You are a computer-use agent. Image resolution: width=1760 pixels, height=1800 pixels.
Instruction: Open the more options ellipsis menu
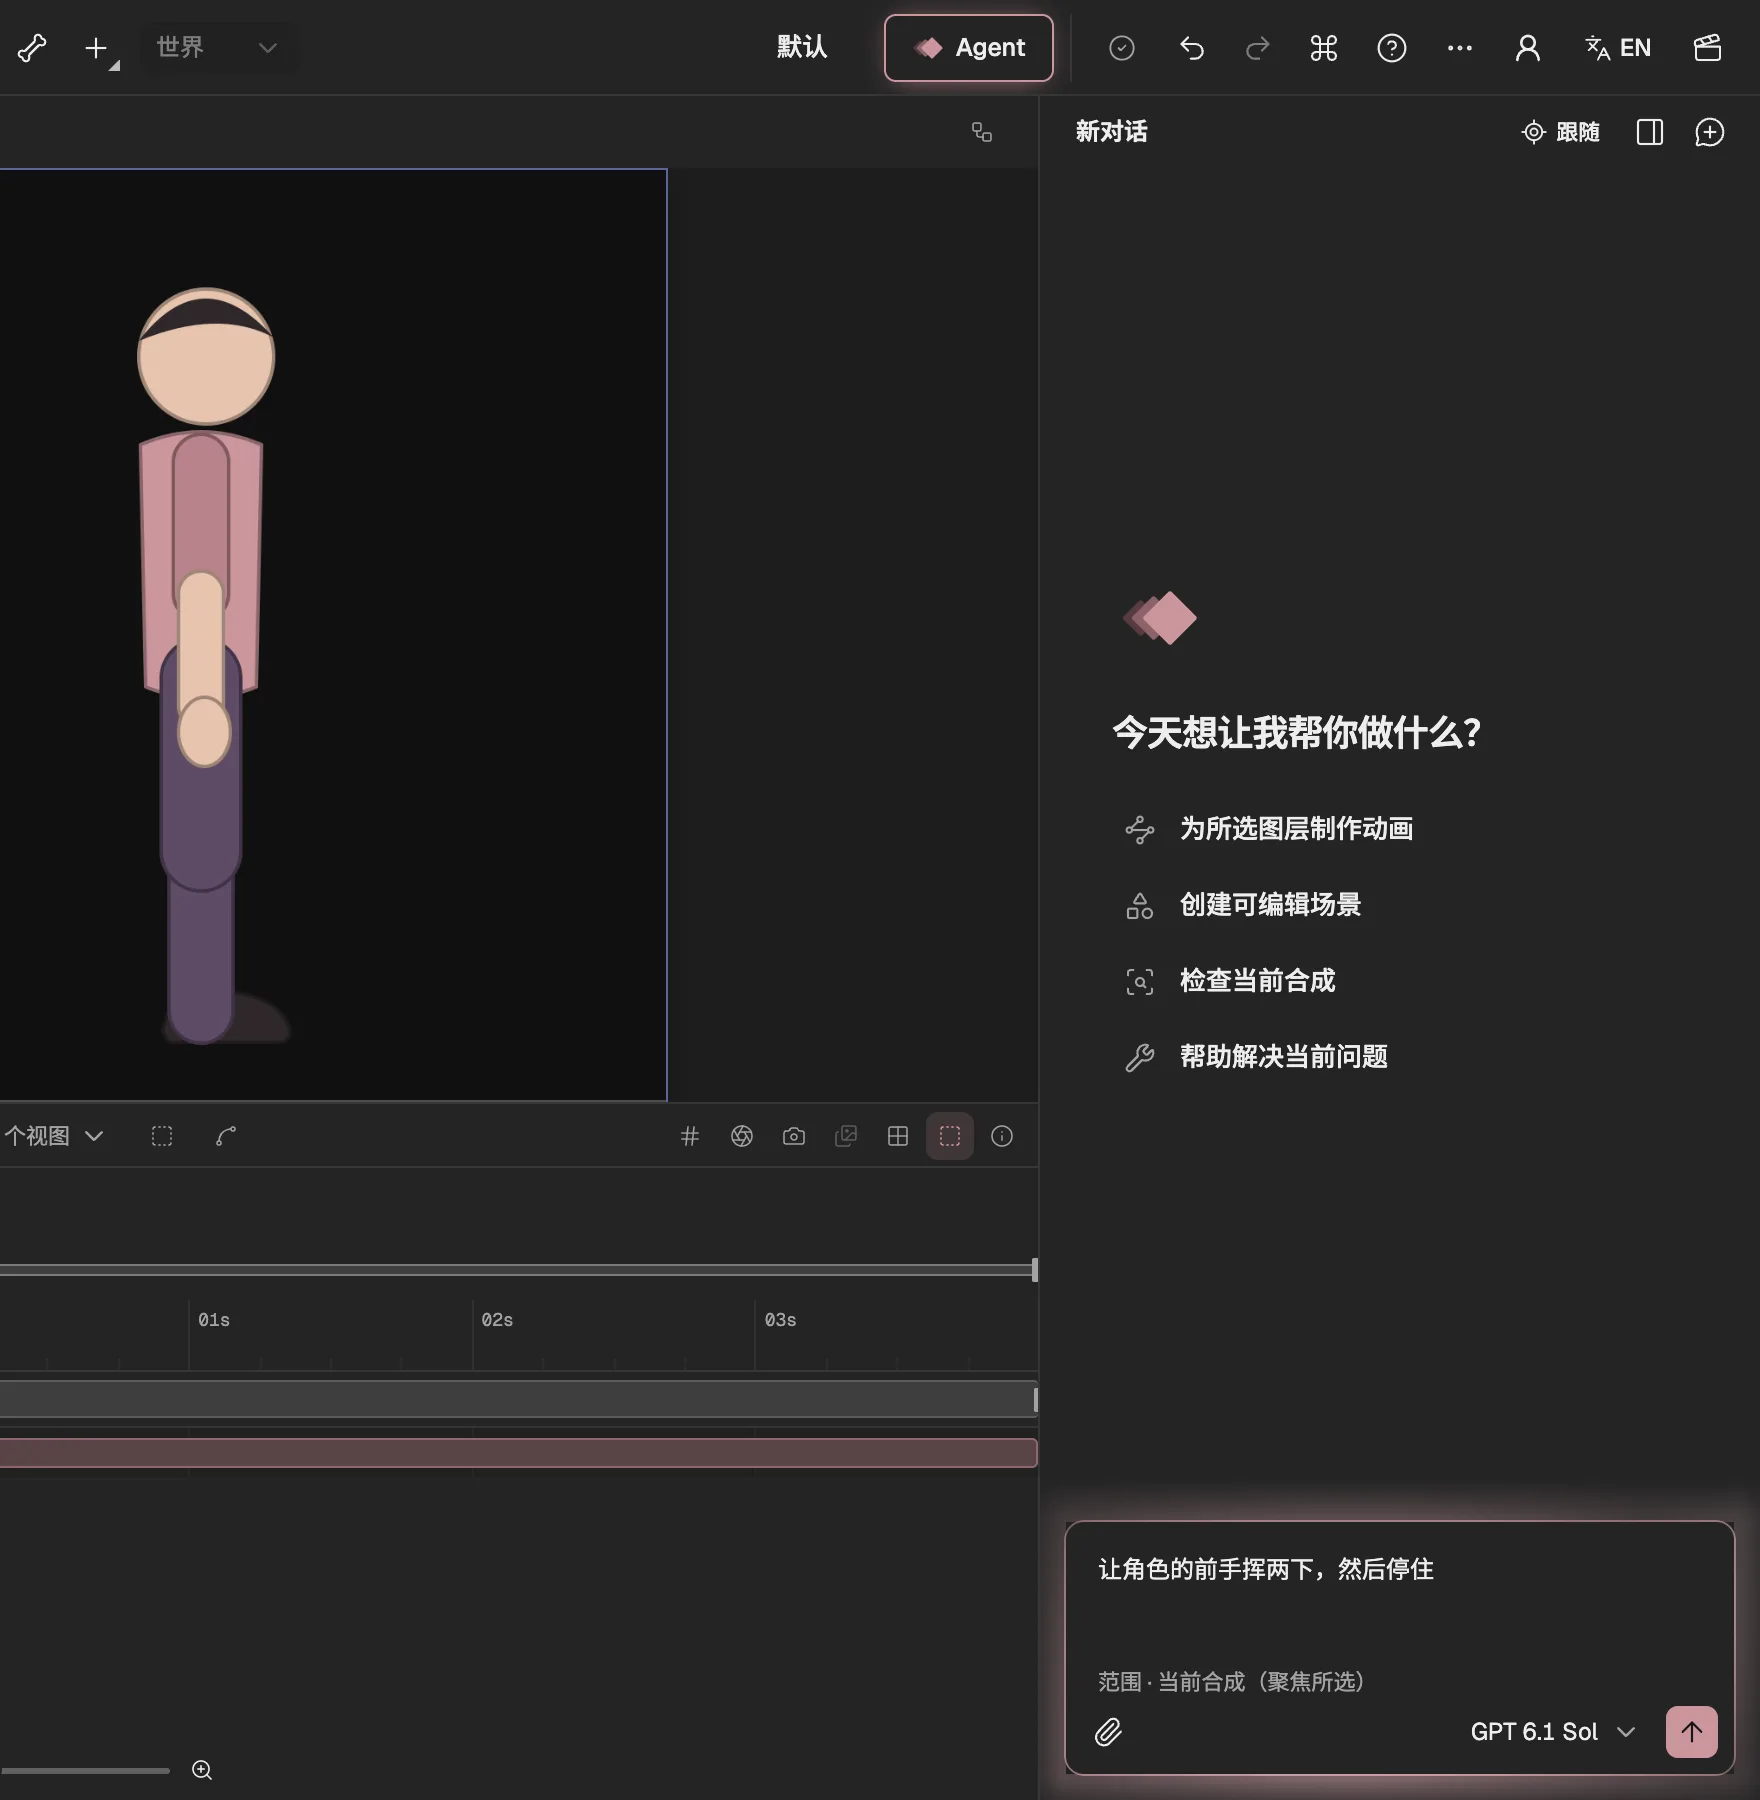1460,48
